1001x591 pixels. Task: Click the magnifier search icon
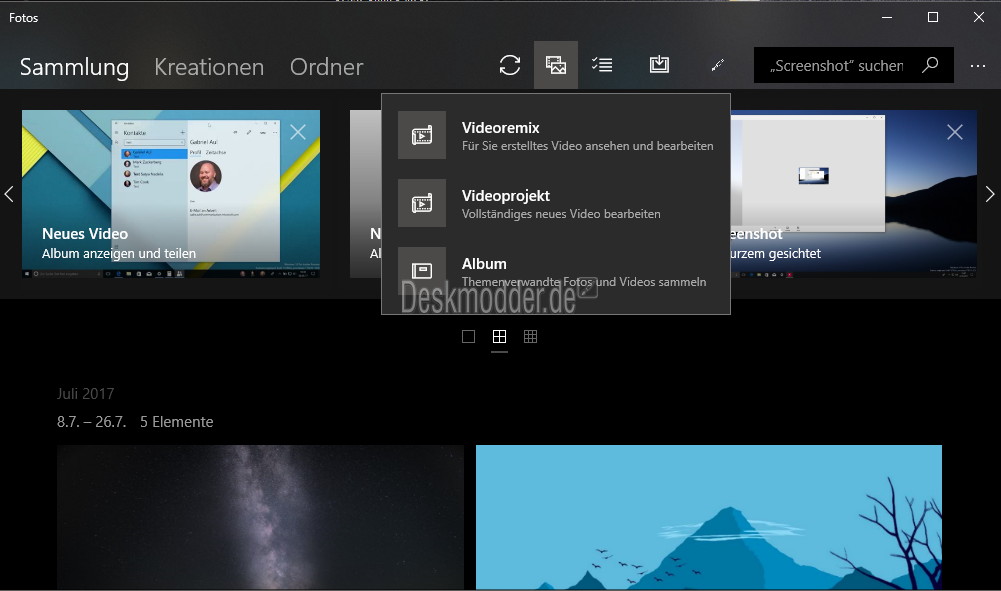click(930, 64)
